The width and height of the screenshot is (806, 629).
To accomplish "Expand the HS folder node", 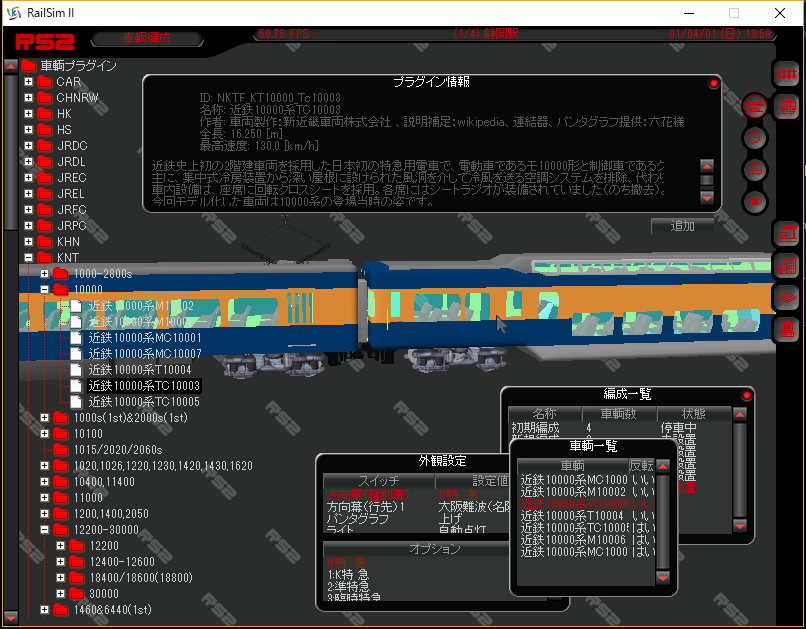I will point(29,130).
